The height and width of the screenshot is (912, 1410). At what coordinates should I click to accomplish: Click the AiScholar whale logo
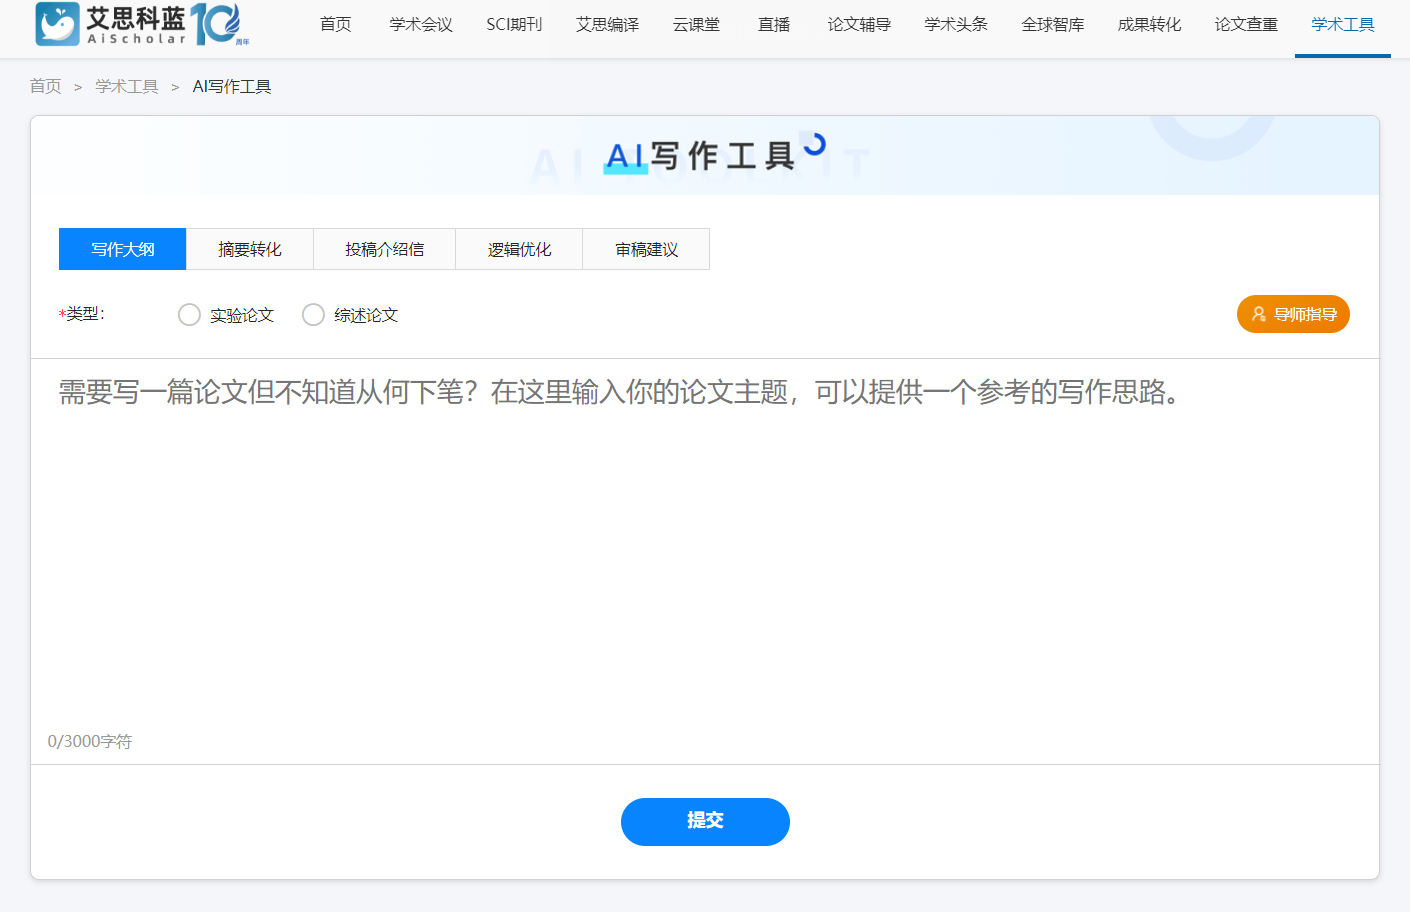pos(58,24)
